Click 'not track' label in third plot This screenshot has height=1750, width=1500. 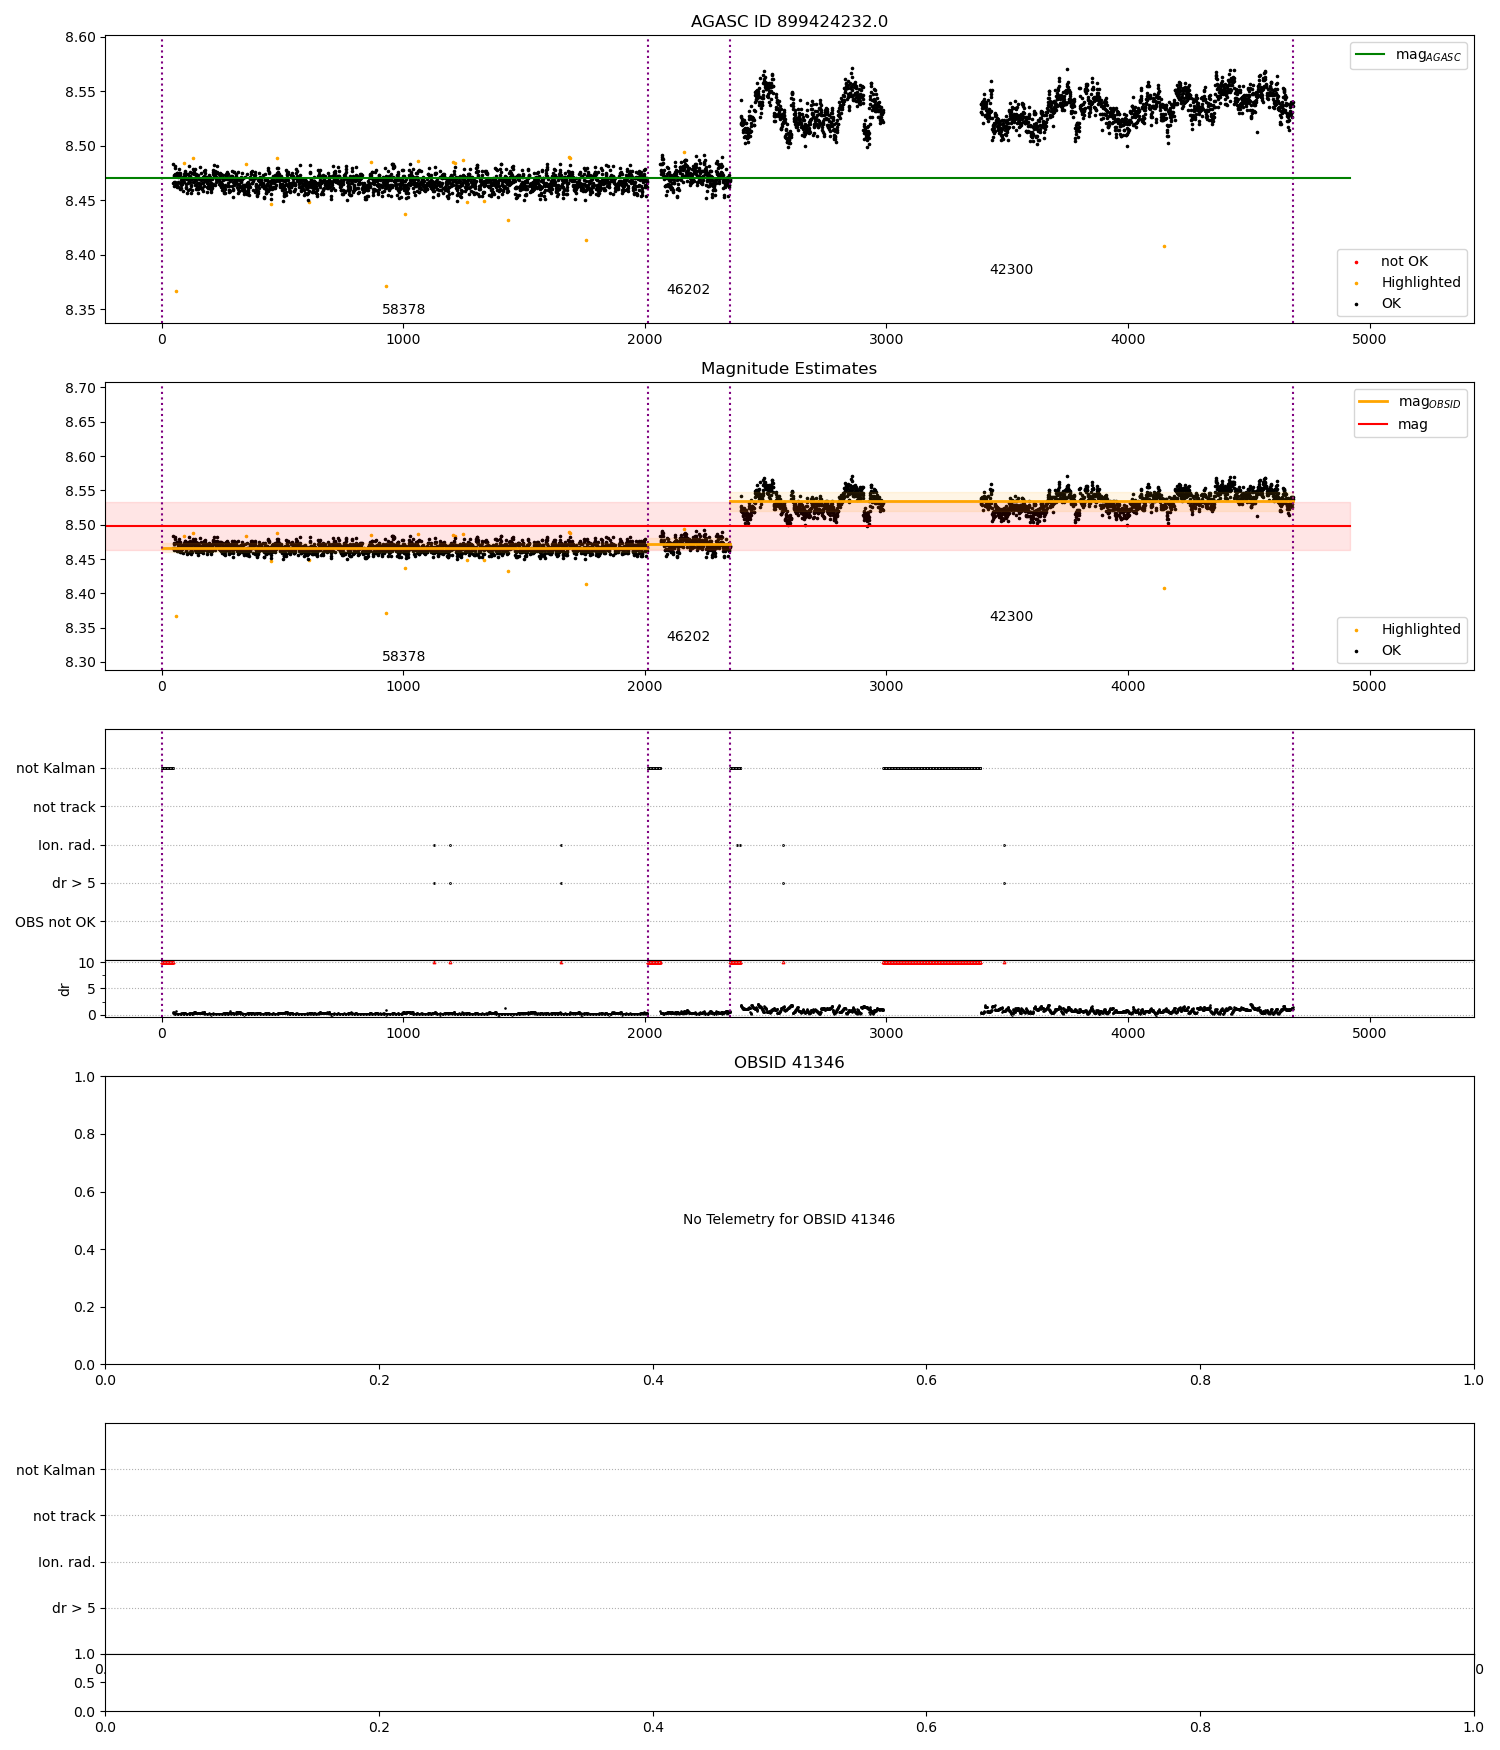coord(64,808)
